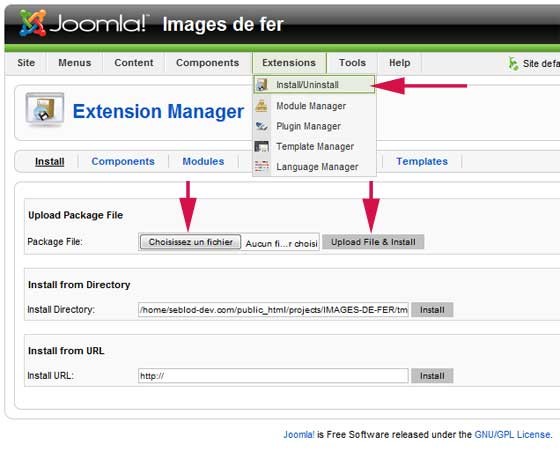This screenshot has height=452, width=560.
Task: Open the Components menu in top bar
Action: pos(208,63)
